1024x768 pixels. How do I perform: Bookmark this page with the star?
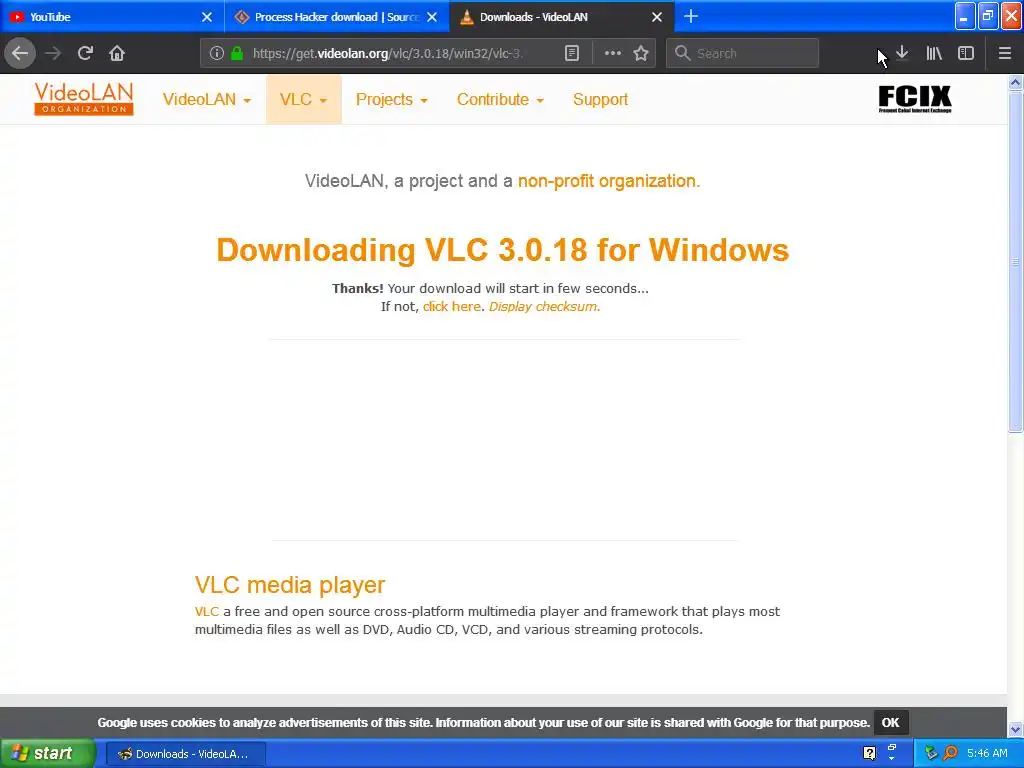pyautogui.click(x=641, y=54)
